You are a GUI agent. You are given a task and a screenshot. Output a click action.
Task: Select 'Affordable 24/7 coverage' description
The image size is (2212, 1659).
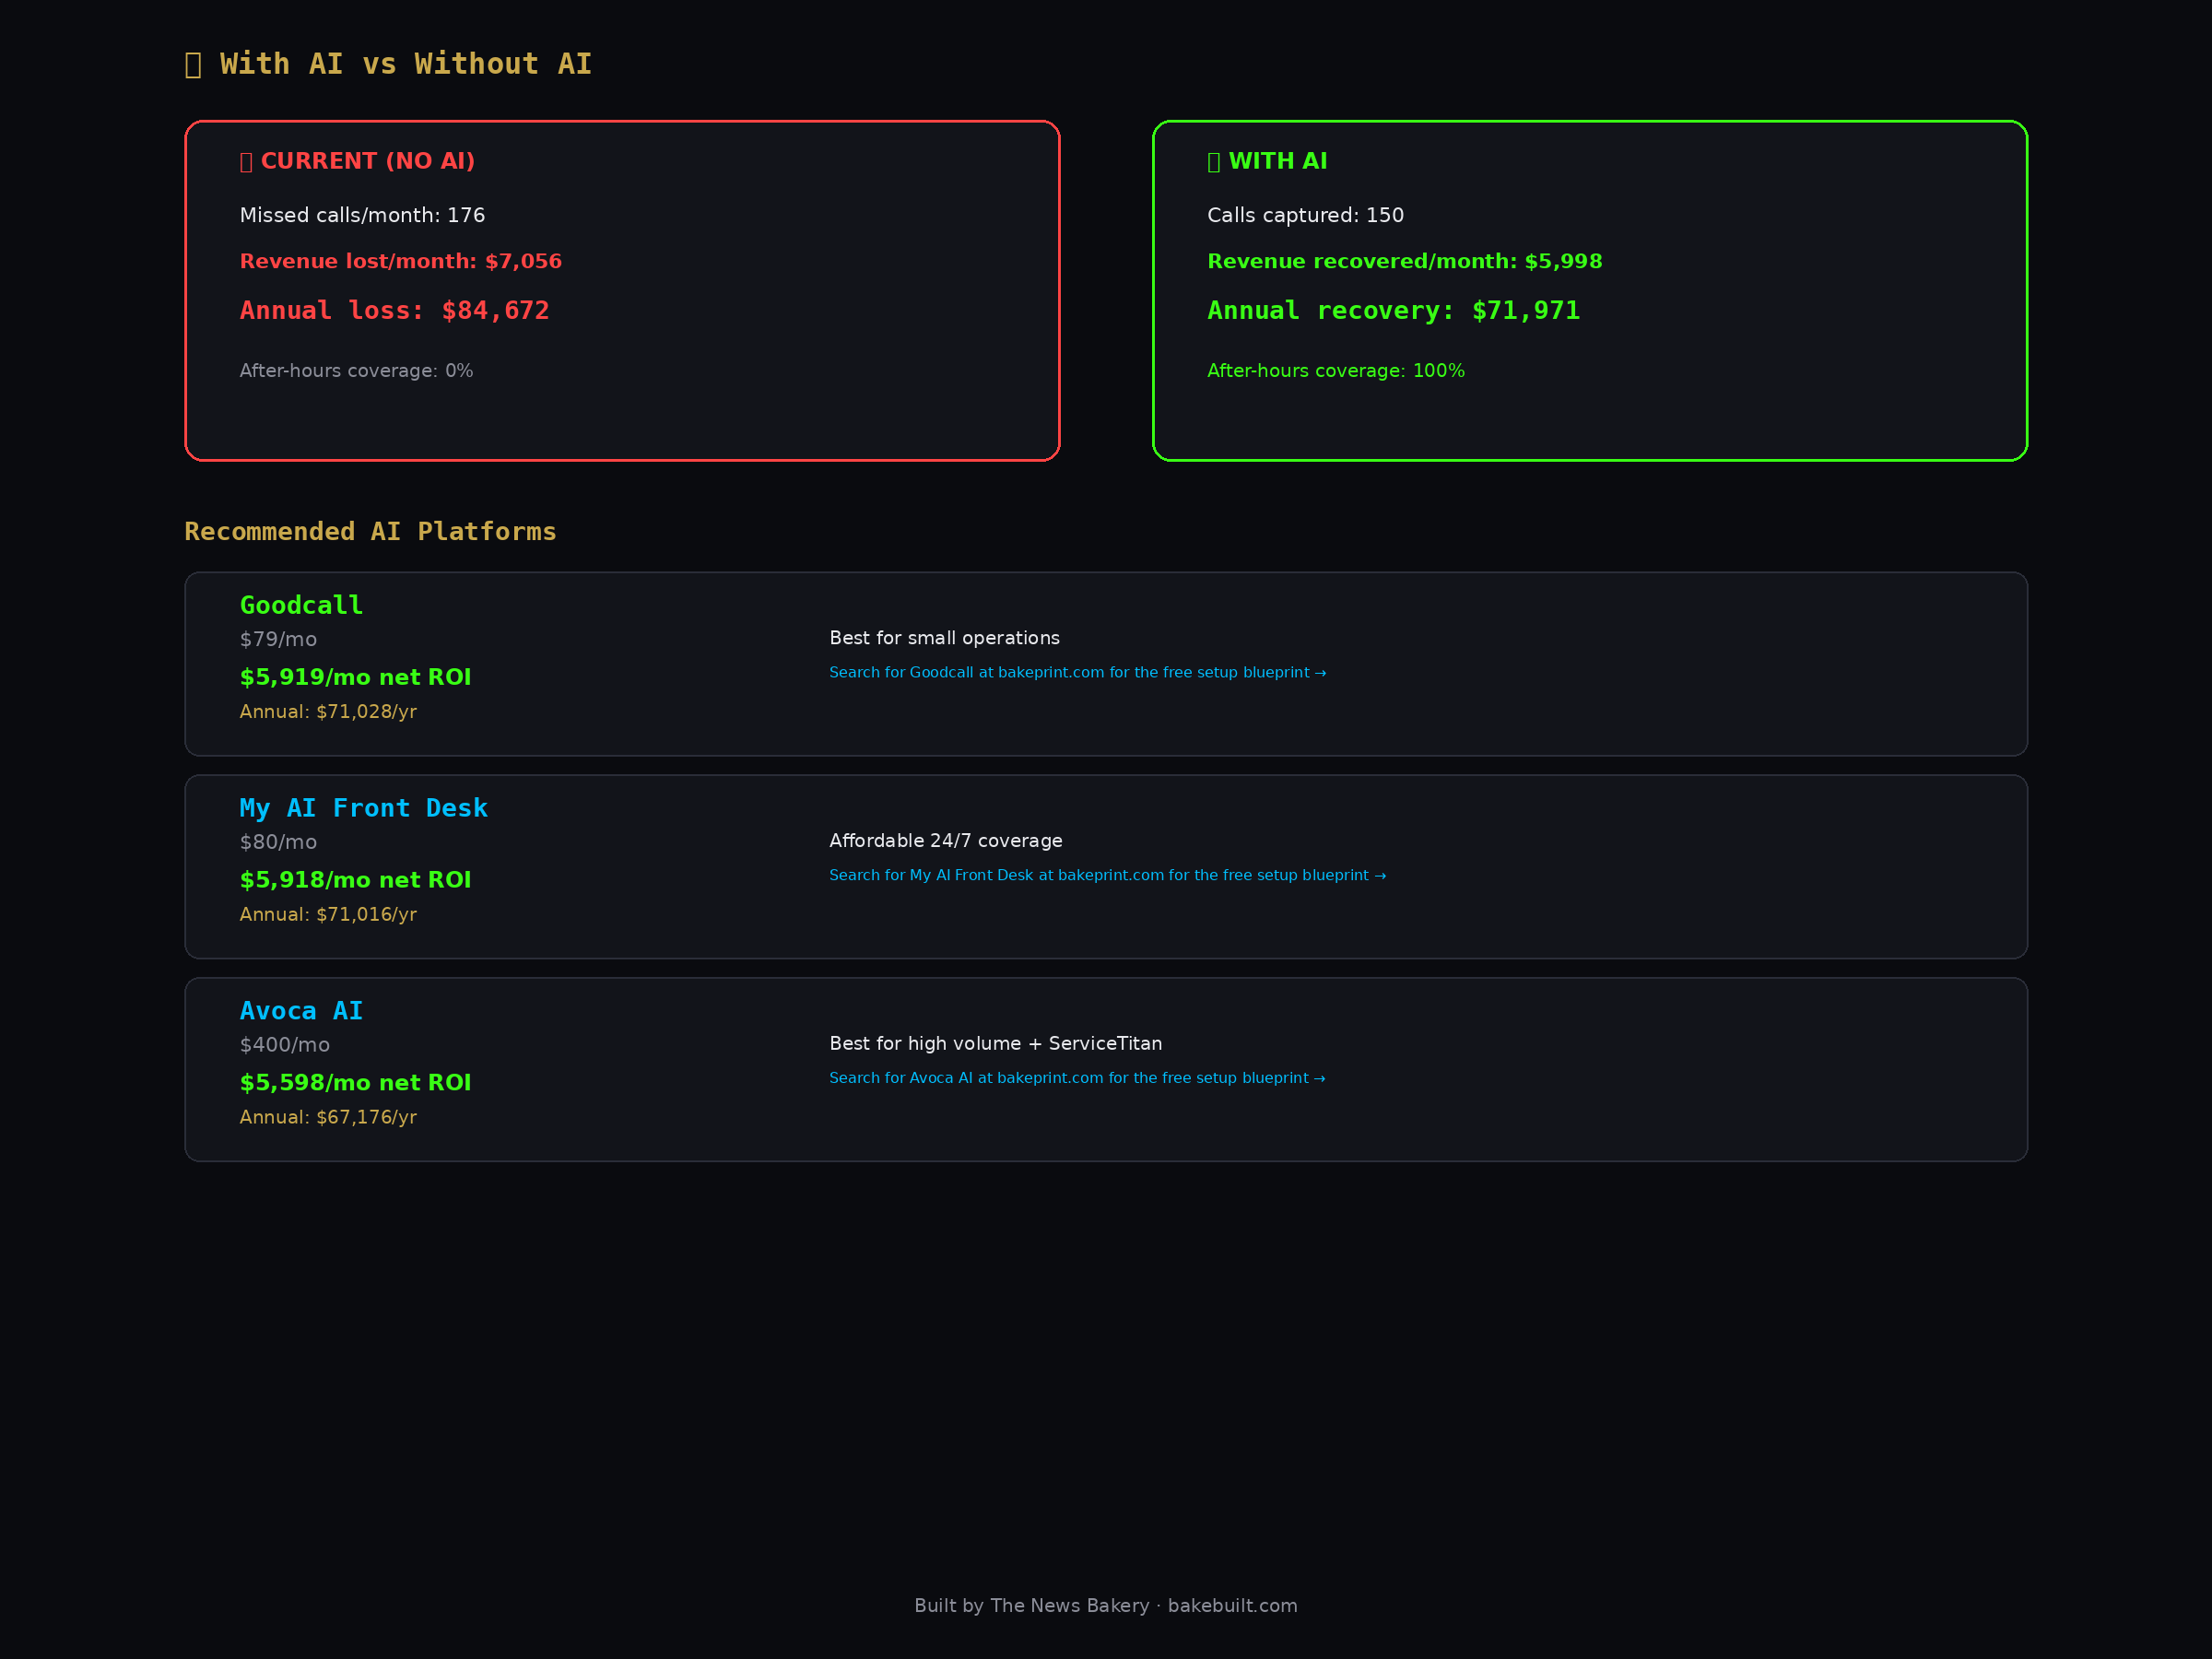click(946, 841)
